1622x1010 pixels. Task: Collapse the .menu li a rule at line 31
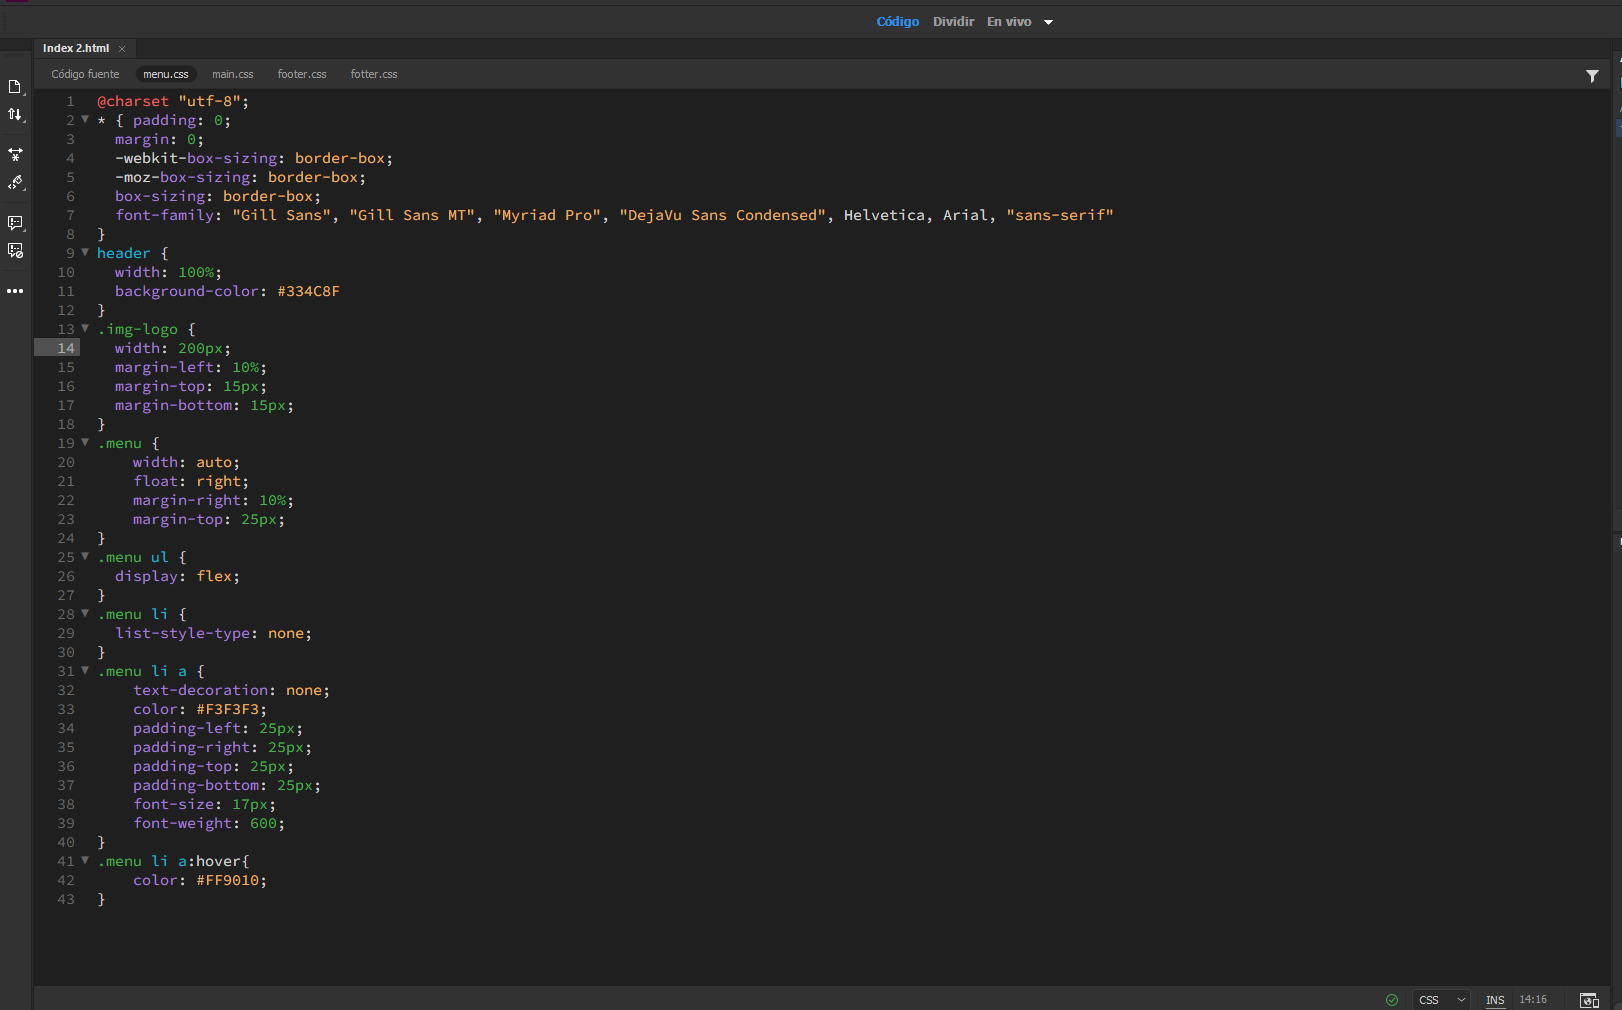85,671
